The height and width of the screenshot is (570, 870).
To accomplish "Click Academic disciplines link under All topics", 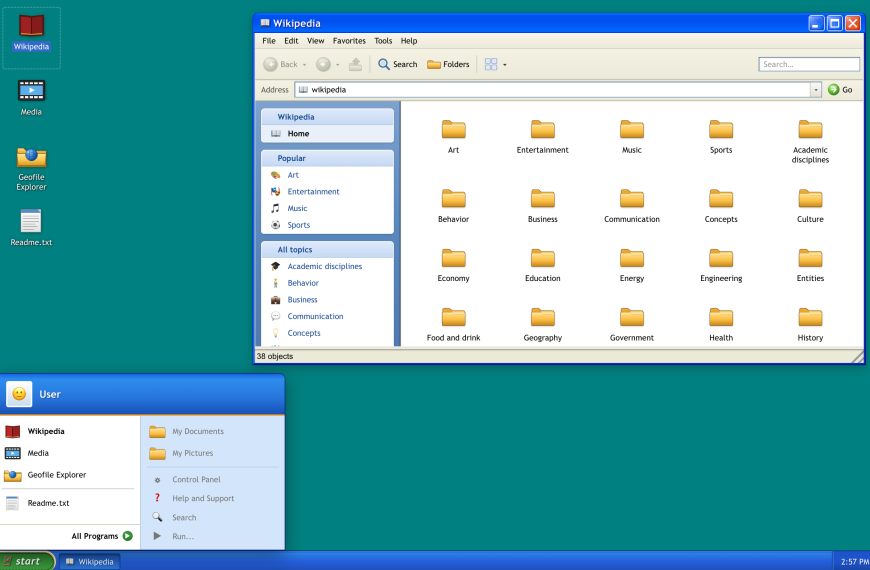I will pos(325,266).
